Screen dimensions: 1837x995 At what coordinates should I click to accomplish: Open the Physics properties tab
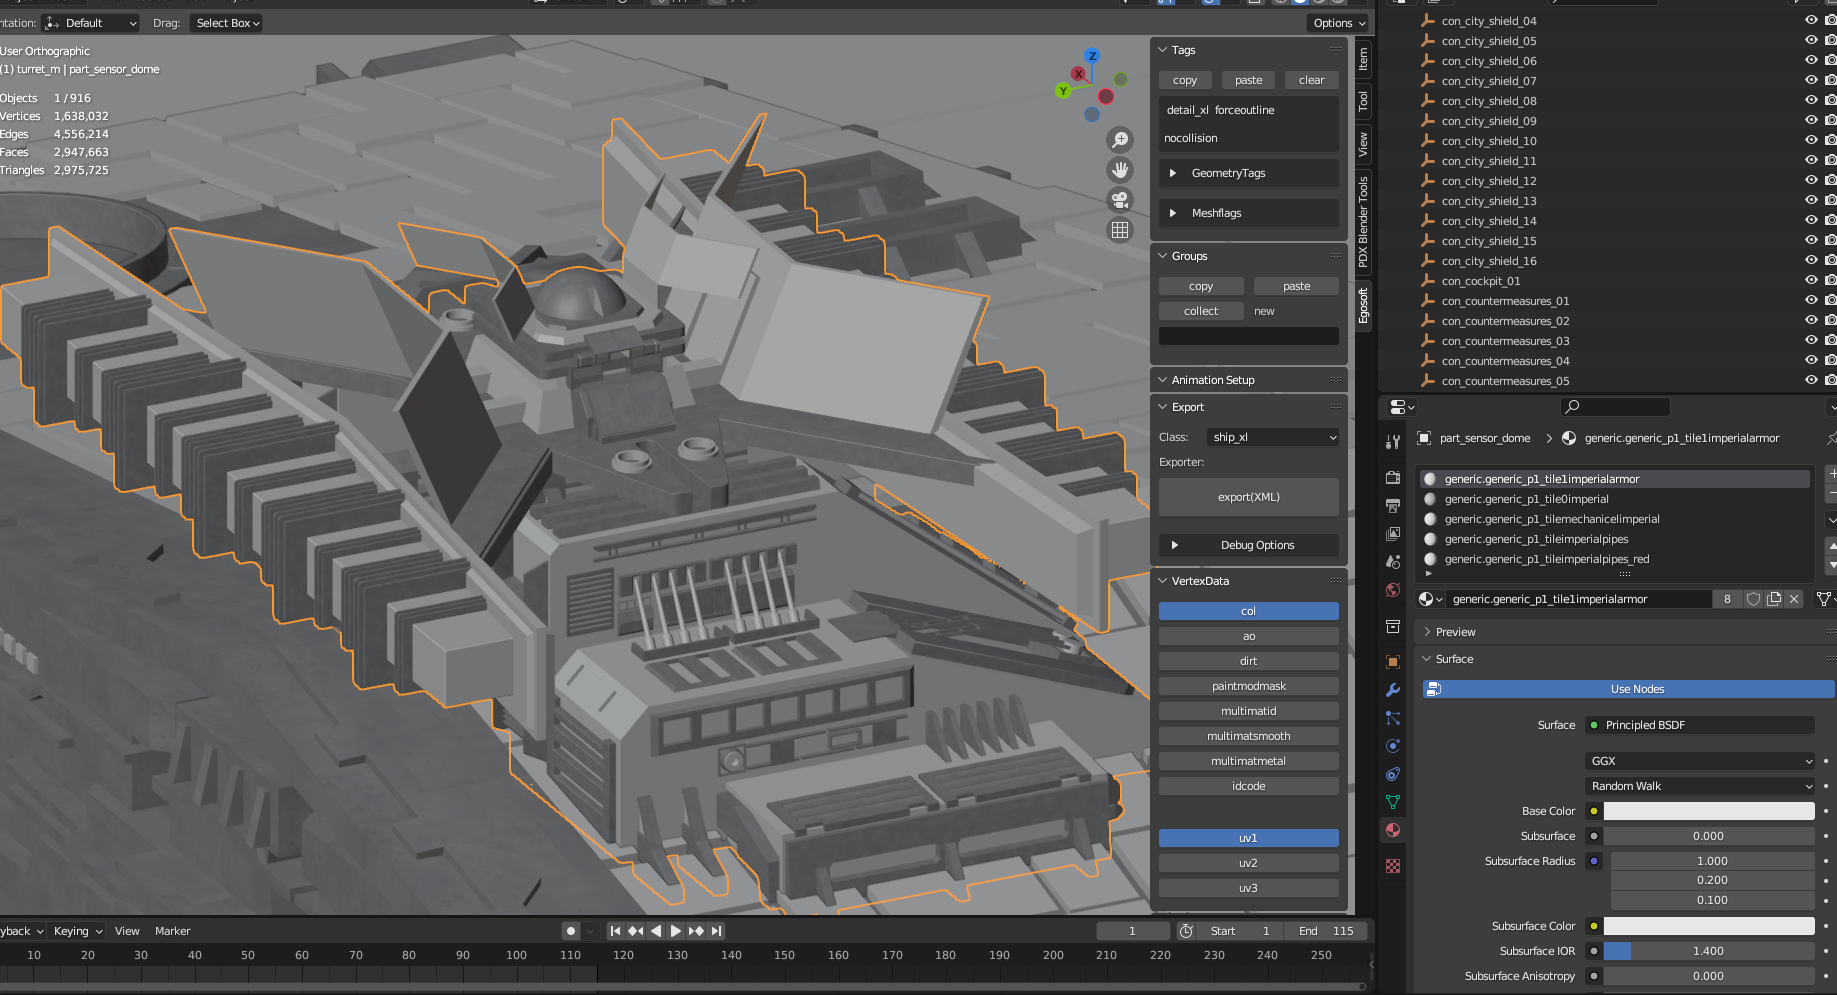coord(1392,746)
